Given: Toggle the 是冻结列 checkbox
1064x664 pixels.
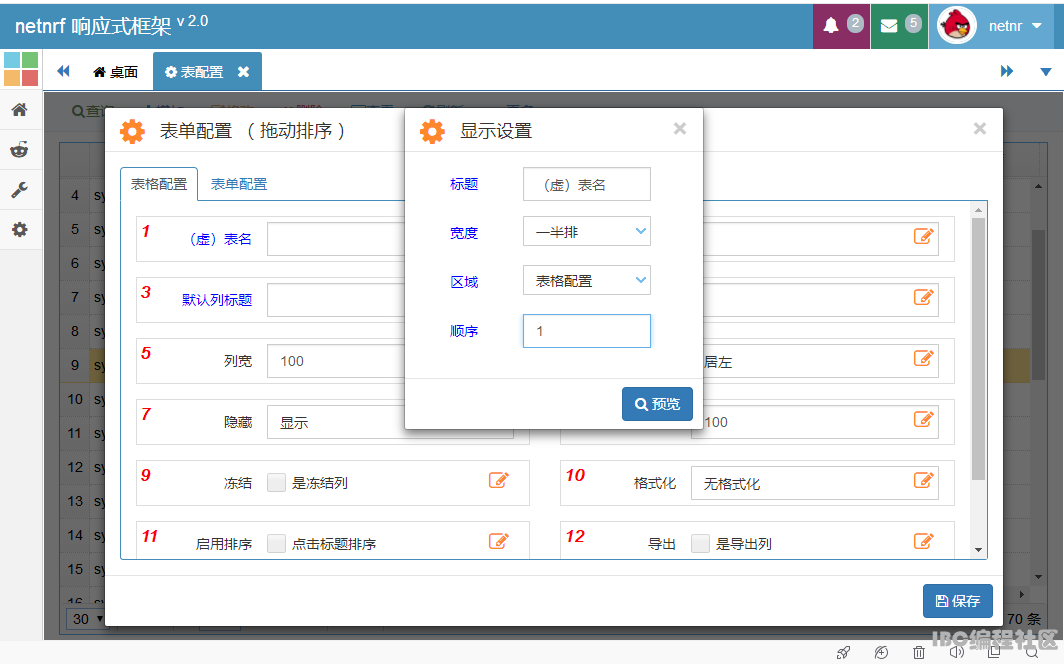Looking at the screenshot, I should [x=276, y=482].
